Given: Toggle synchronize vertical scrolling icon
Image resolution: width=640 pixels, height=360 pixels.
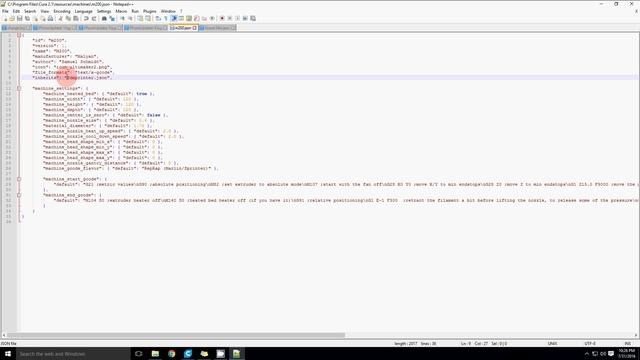Looking at the screenshot, I should point(140,18).
